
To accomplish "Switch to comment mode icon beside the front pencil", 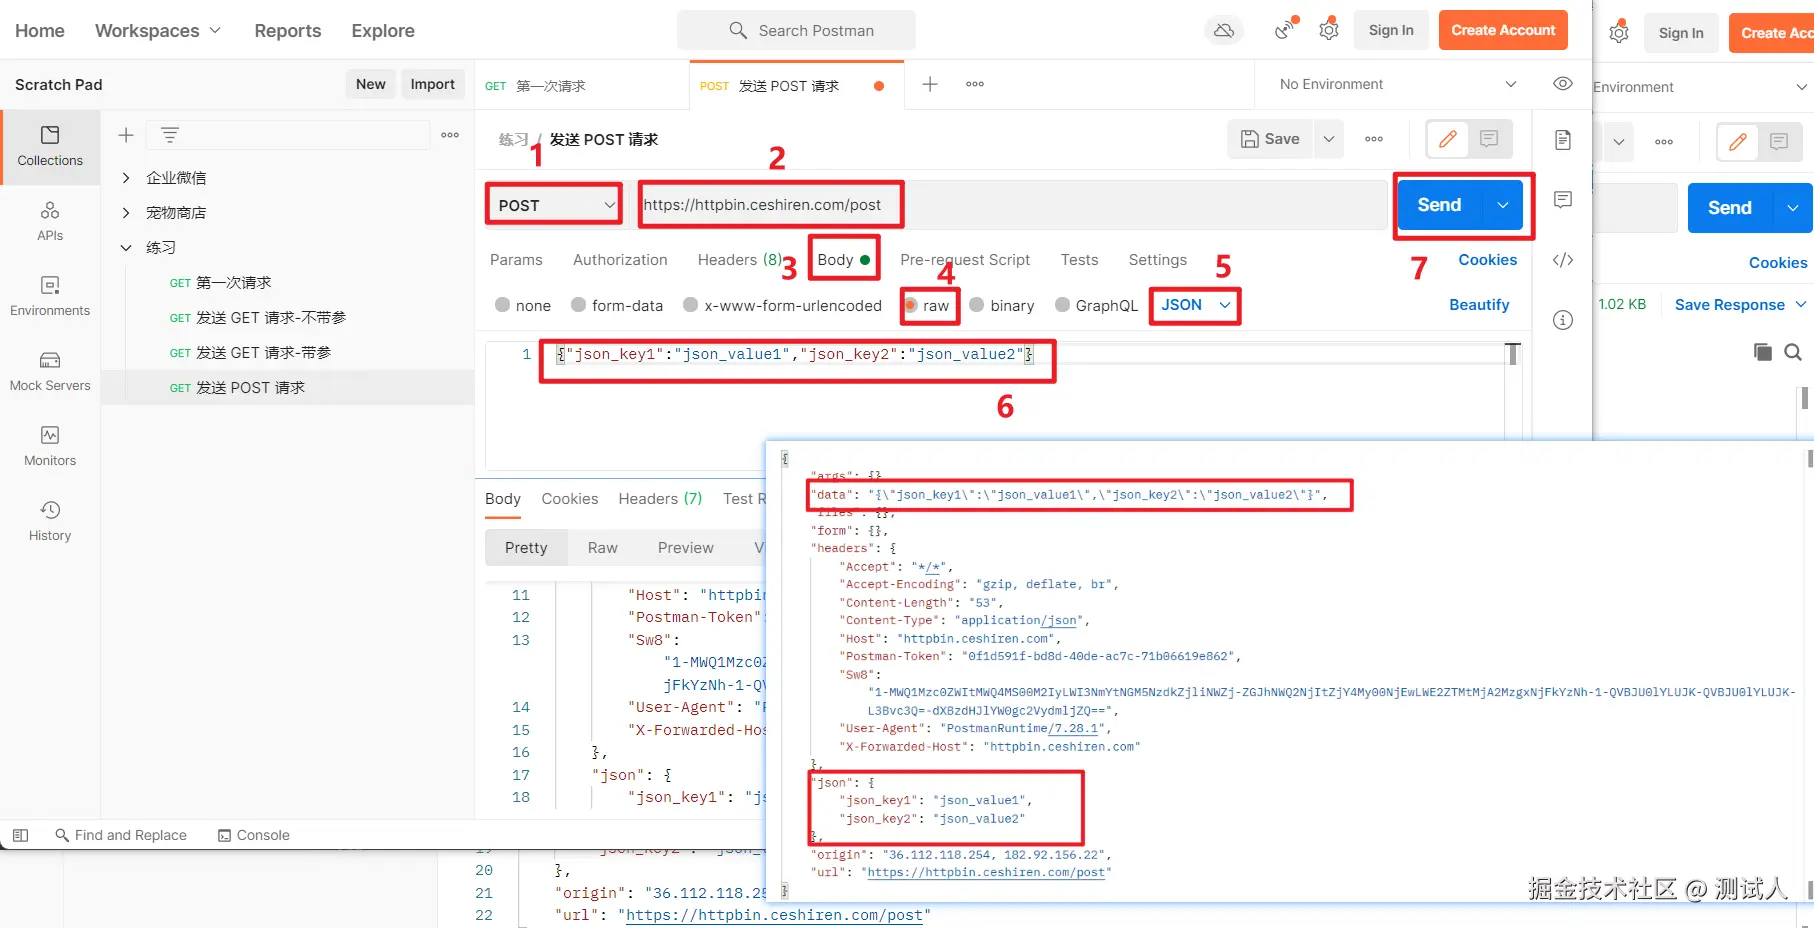I will point(1489,139).
